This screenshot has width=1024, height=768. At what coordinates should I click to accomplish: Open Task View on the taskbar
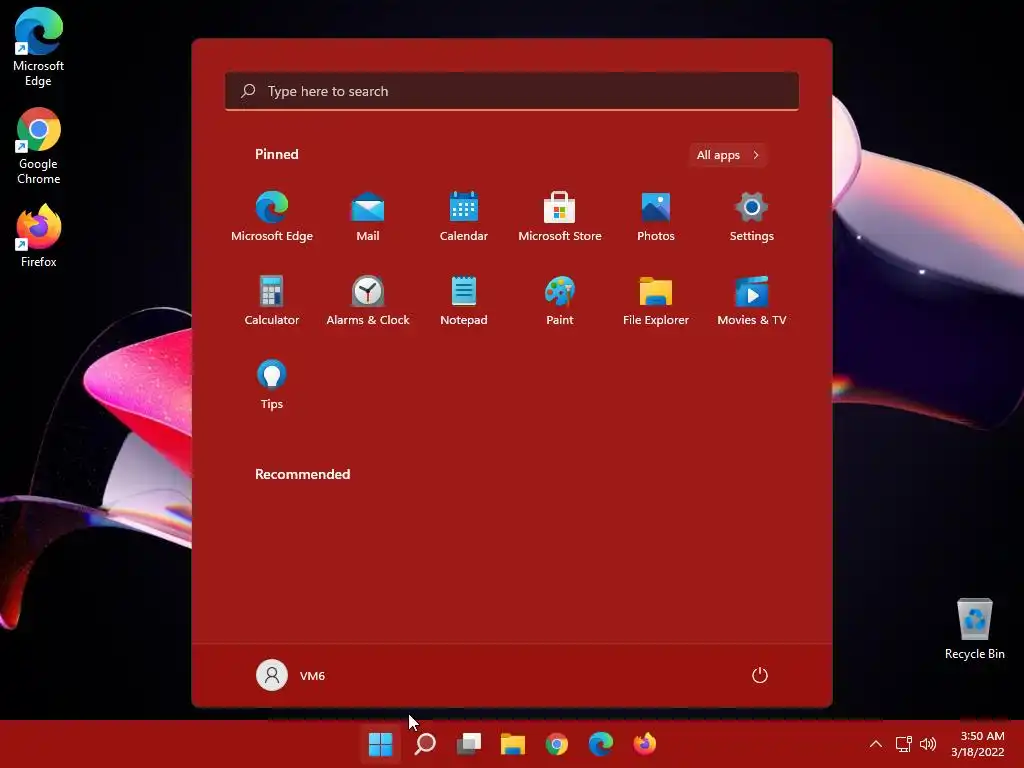[469, 744]
